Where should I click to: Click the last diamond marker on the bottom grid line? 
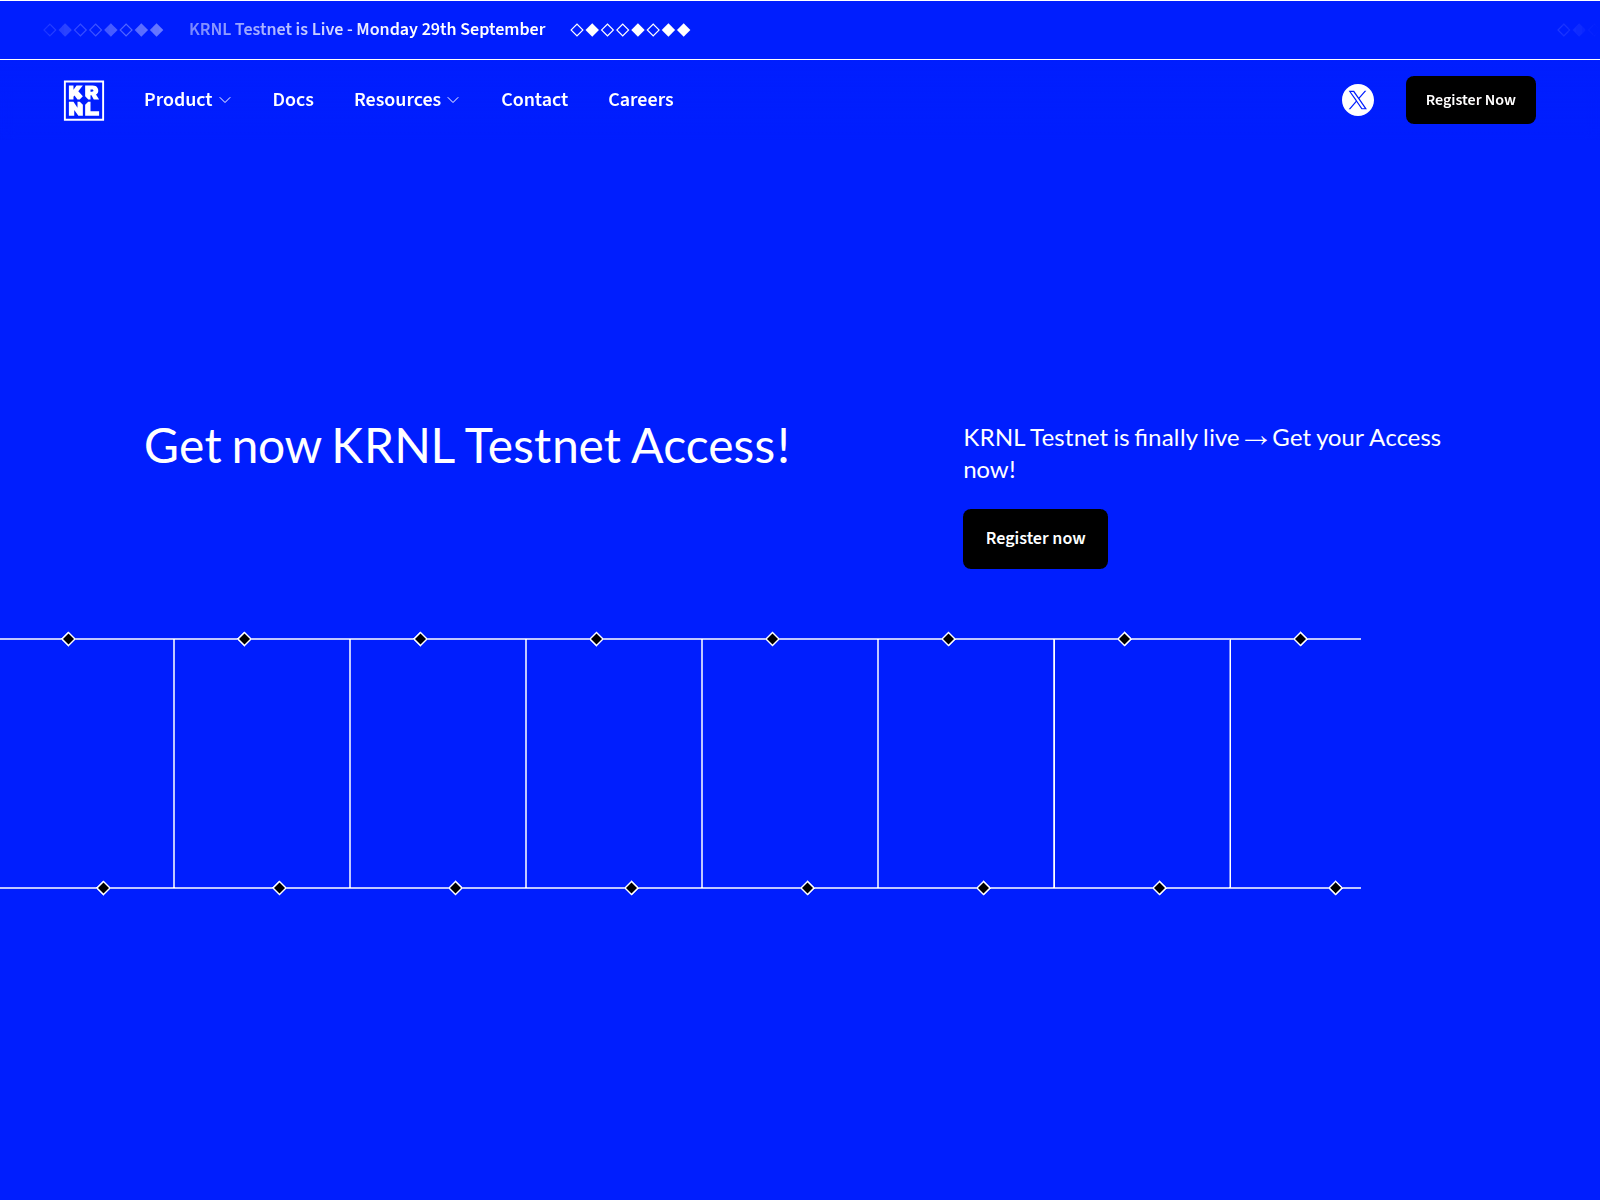point(1335,887)
